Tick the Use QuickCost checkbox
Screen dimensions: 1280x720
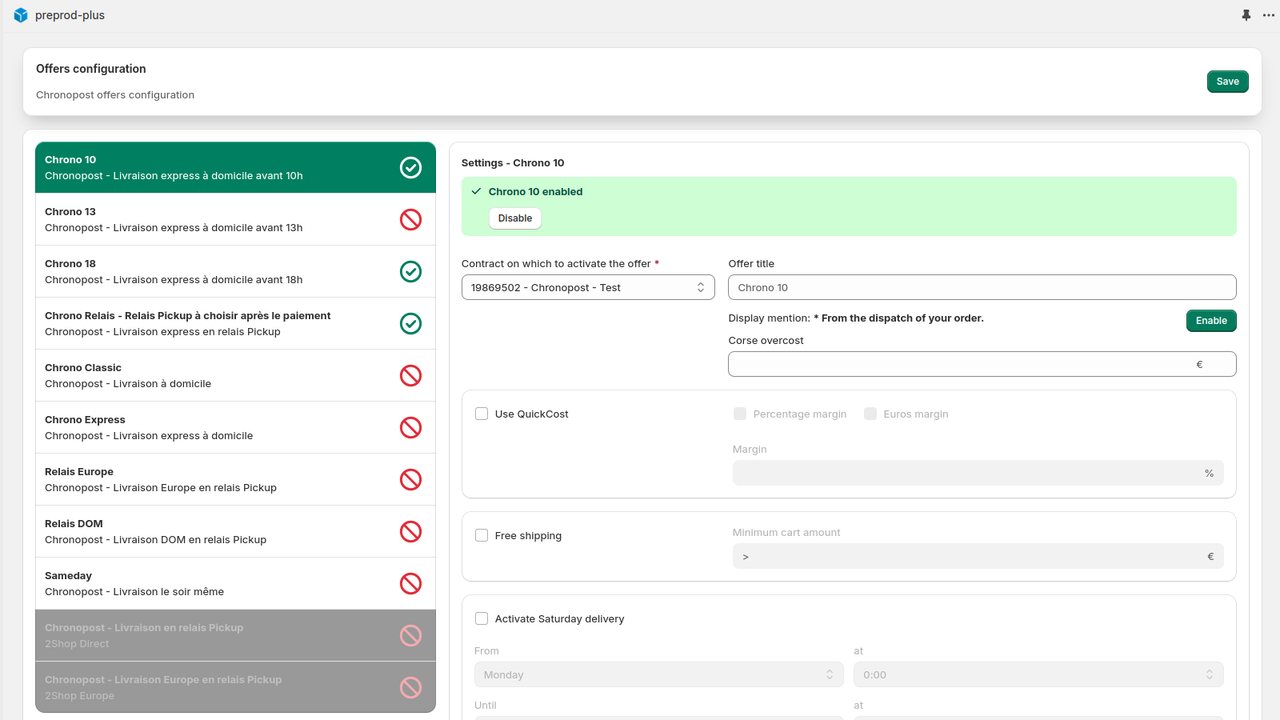coord(482,414)
